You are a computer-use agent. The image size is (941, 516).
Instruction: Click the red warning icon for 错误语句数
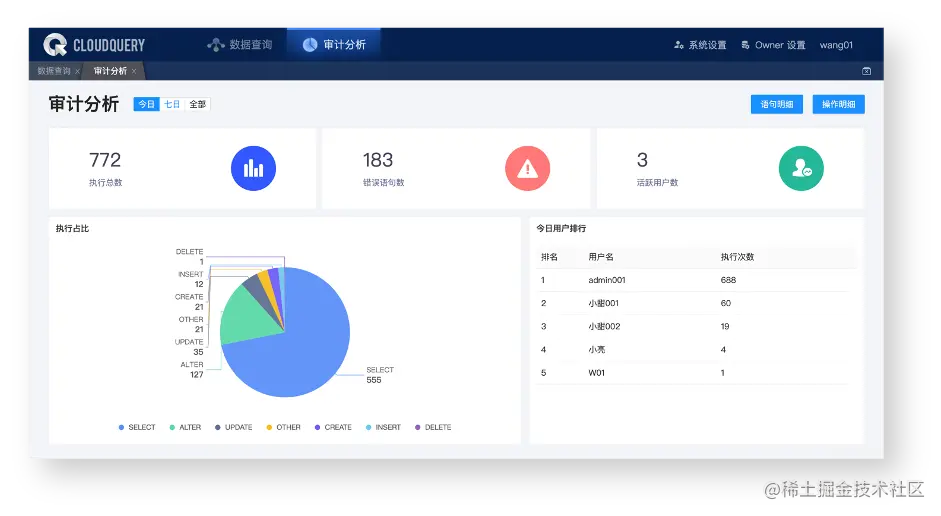[x=528, y=169]
